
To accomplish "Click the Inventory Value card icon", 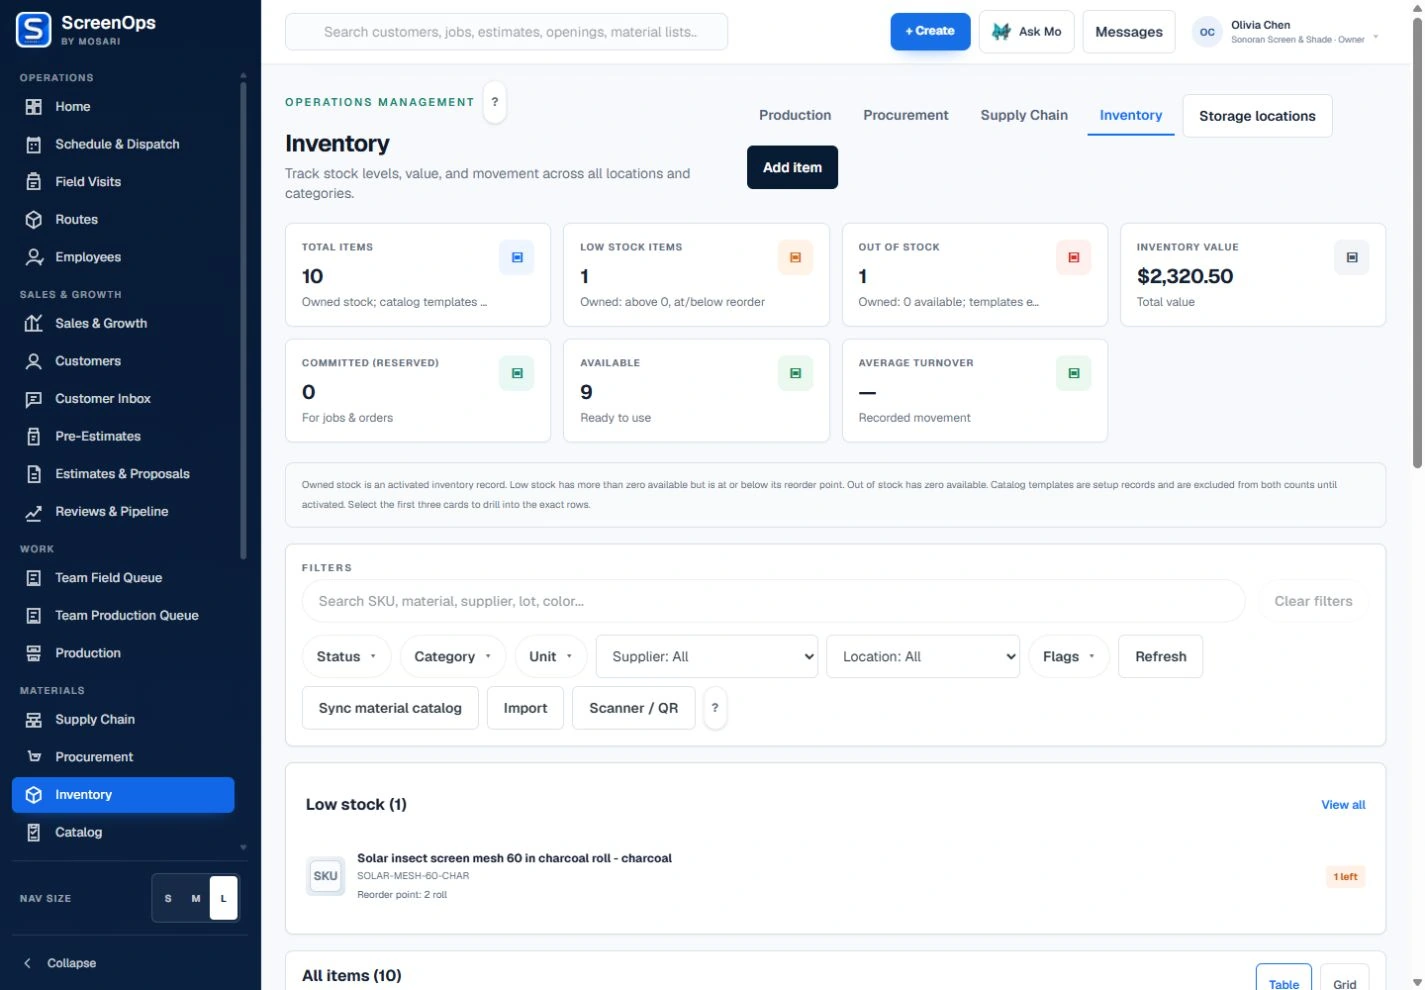I will 1352,258.
